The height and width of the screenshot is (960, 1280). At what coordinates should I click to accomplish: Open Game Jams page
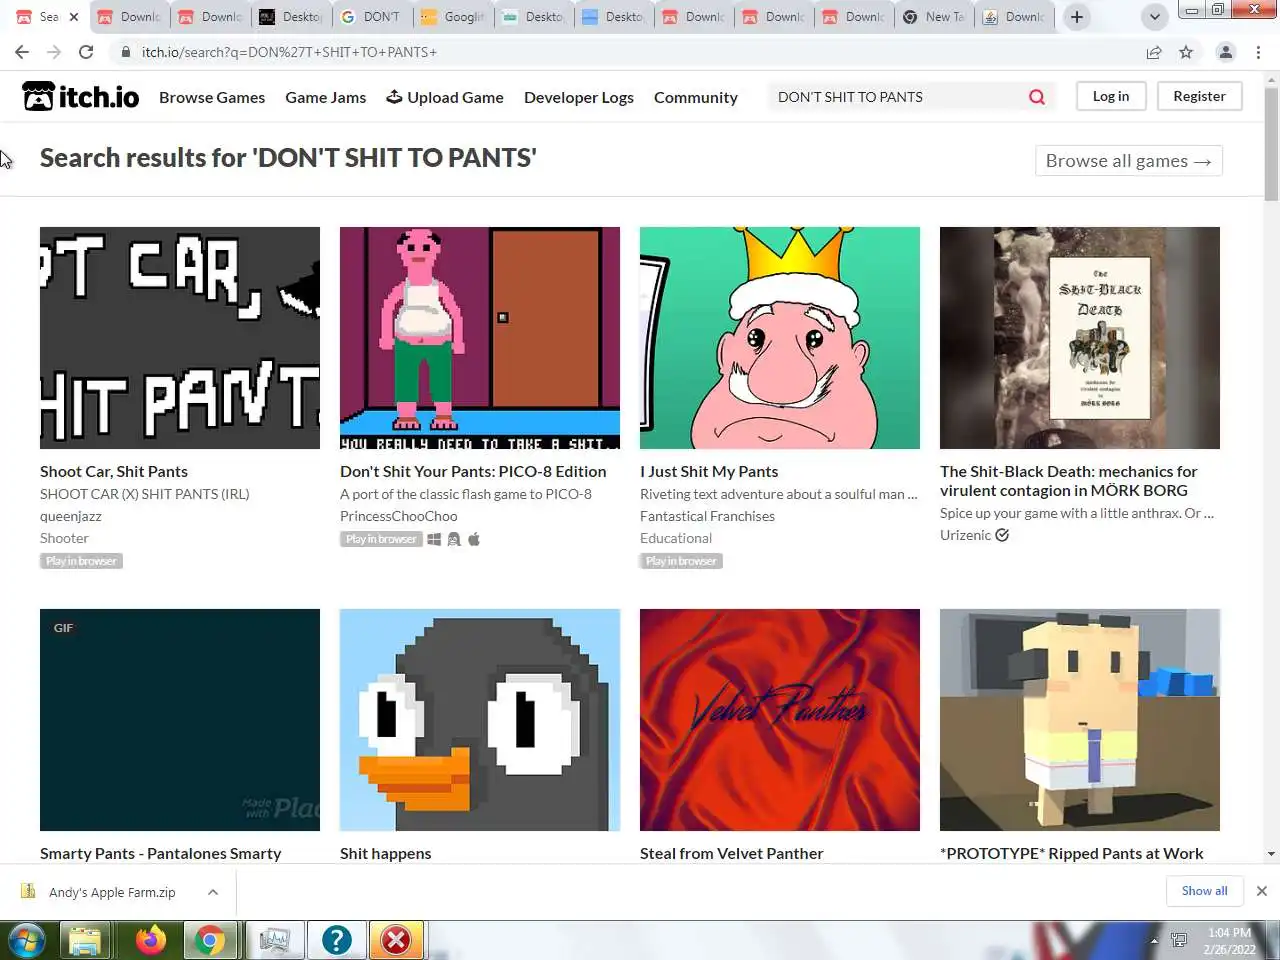click(x=325, y=97)
